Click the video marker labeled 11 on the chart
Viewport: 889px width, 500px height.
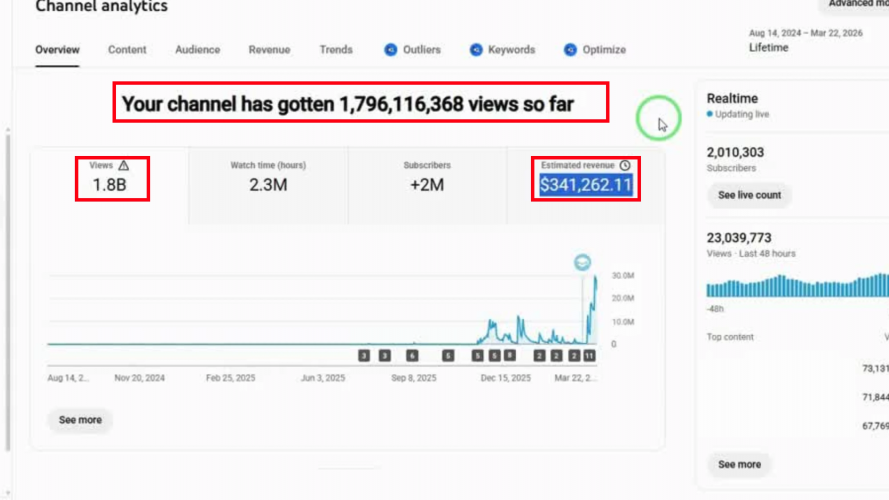pos(590,355)
